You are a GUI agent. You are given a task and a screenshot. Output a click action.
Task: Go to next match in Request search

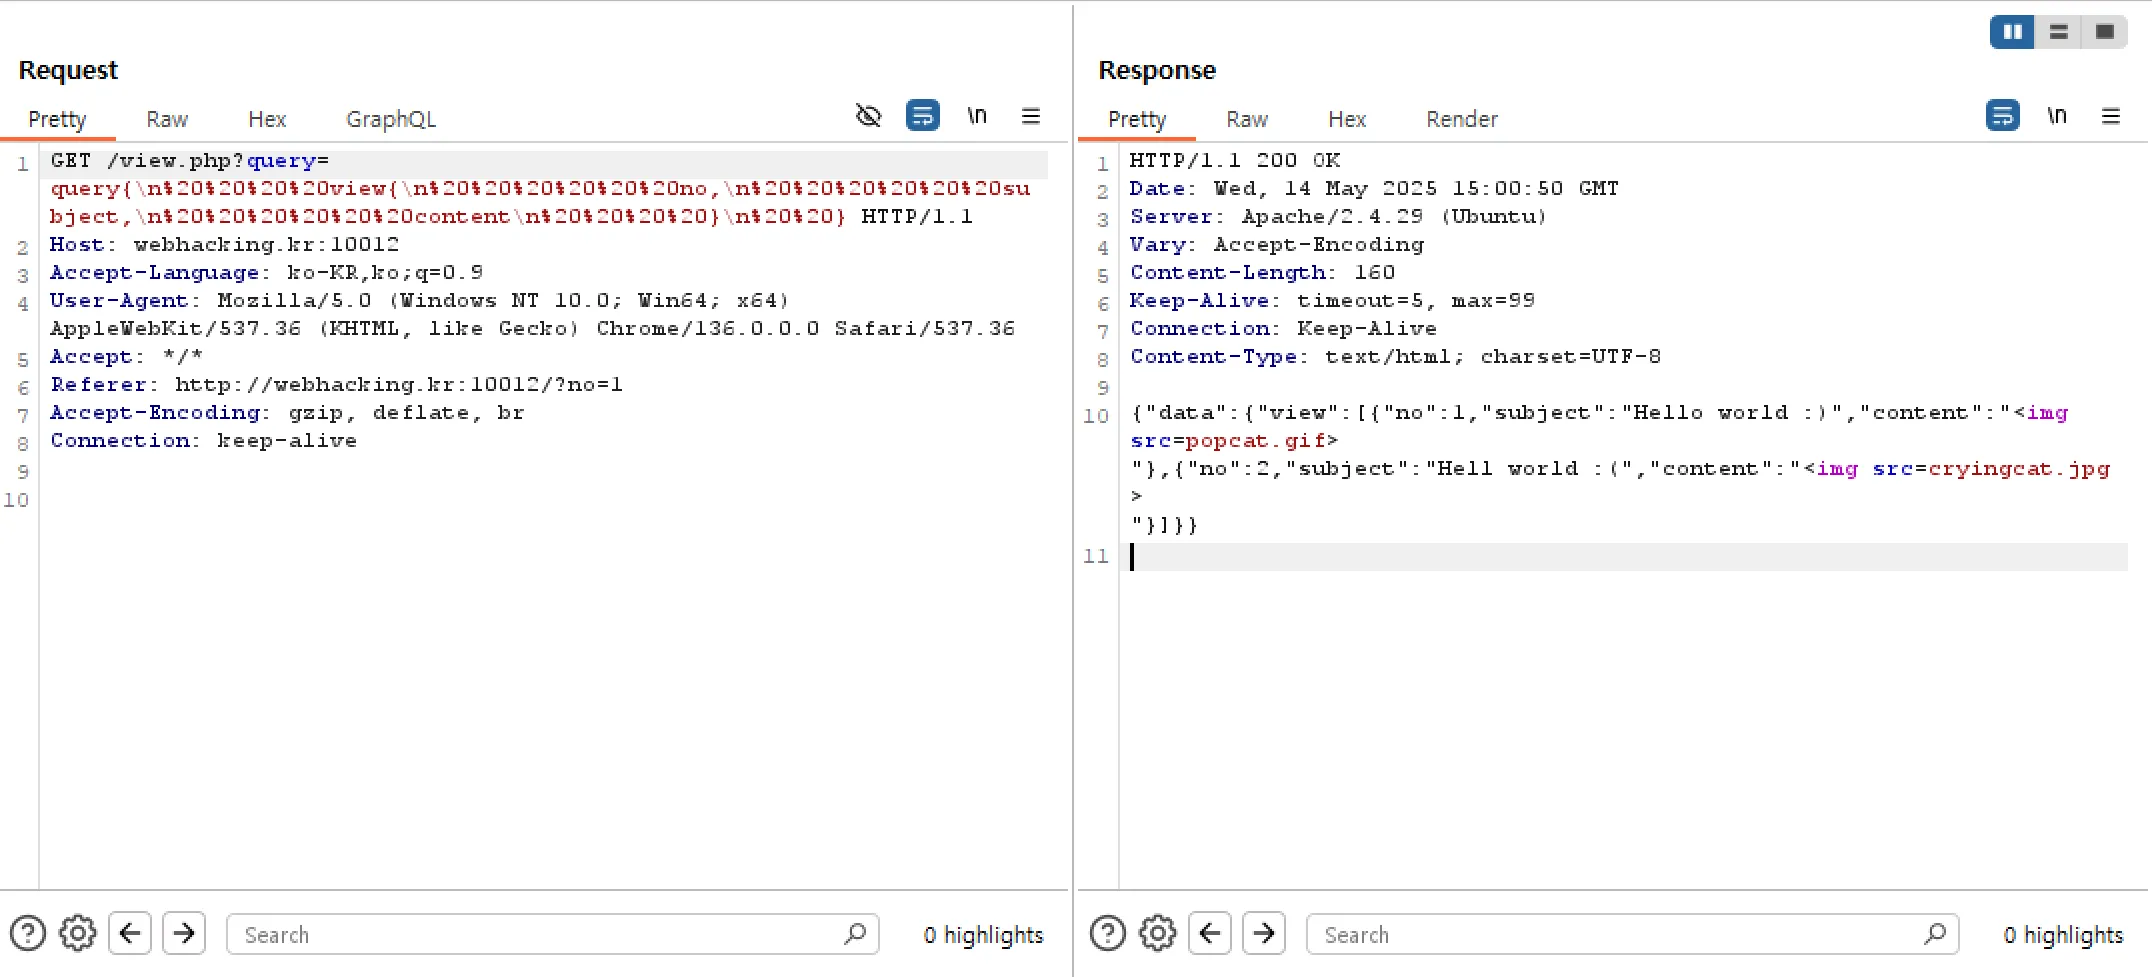[184, 933]
